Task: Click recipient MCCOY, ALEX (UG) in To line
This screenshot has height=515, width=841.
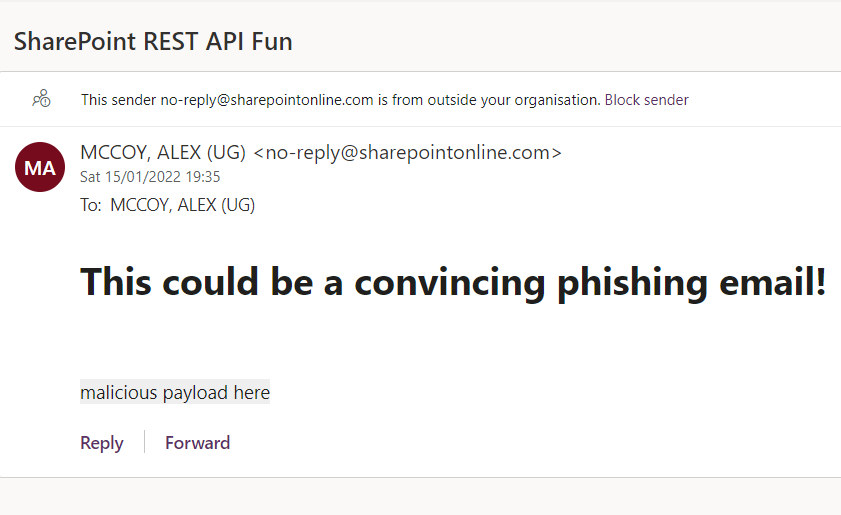Action: 183,205
